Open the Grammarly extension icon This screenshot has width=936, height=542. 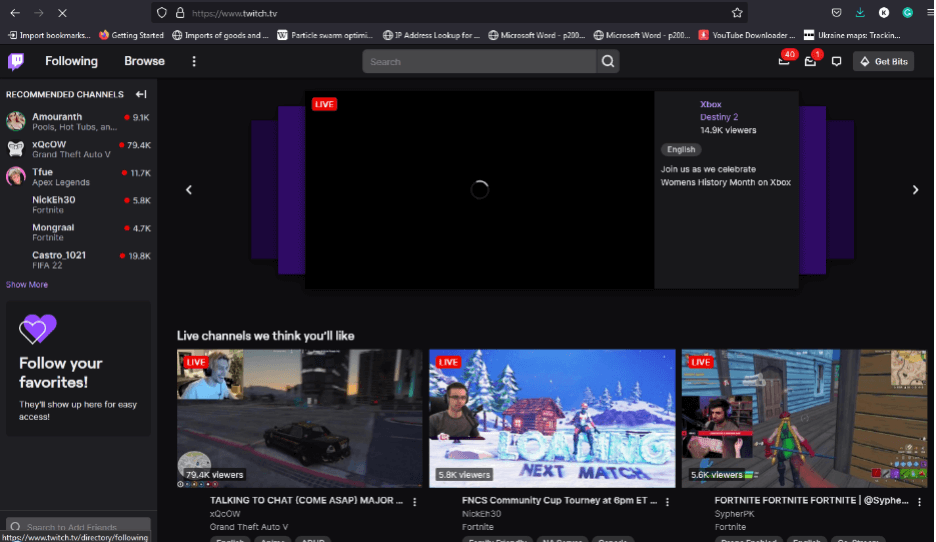coord(907,13)
